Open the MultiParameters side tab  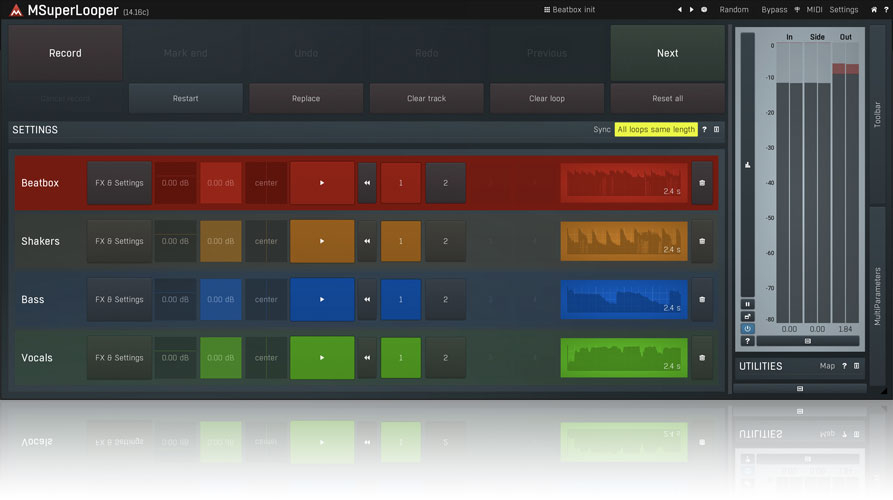[x=877, y=295]
